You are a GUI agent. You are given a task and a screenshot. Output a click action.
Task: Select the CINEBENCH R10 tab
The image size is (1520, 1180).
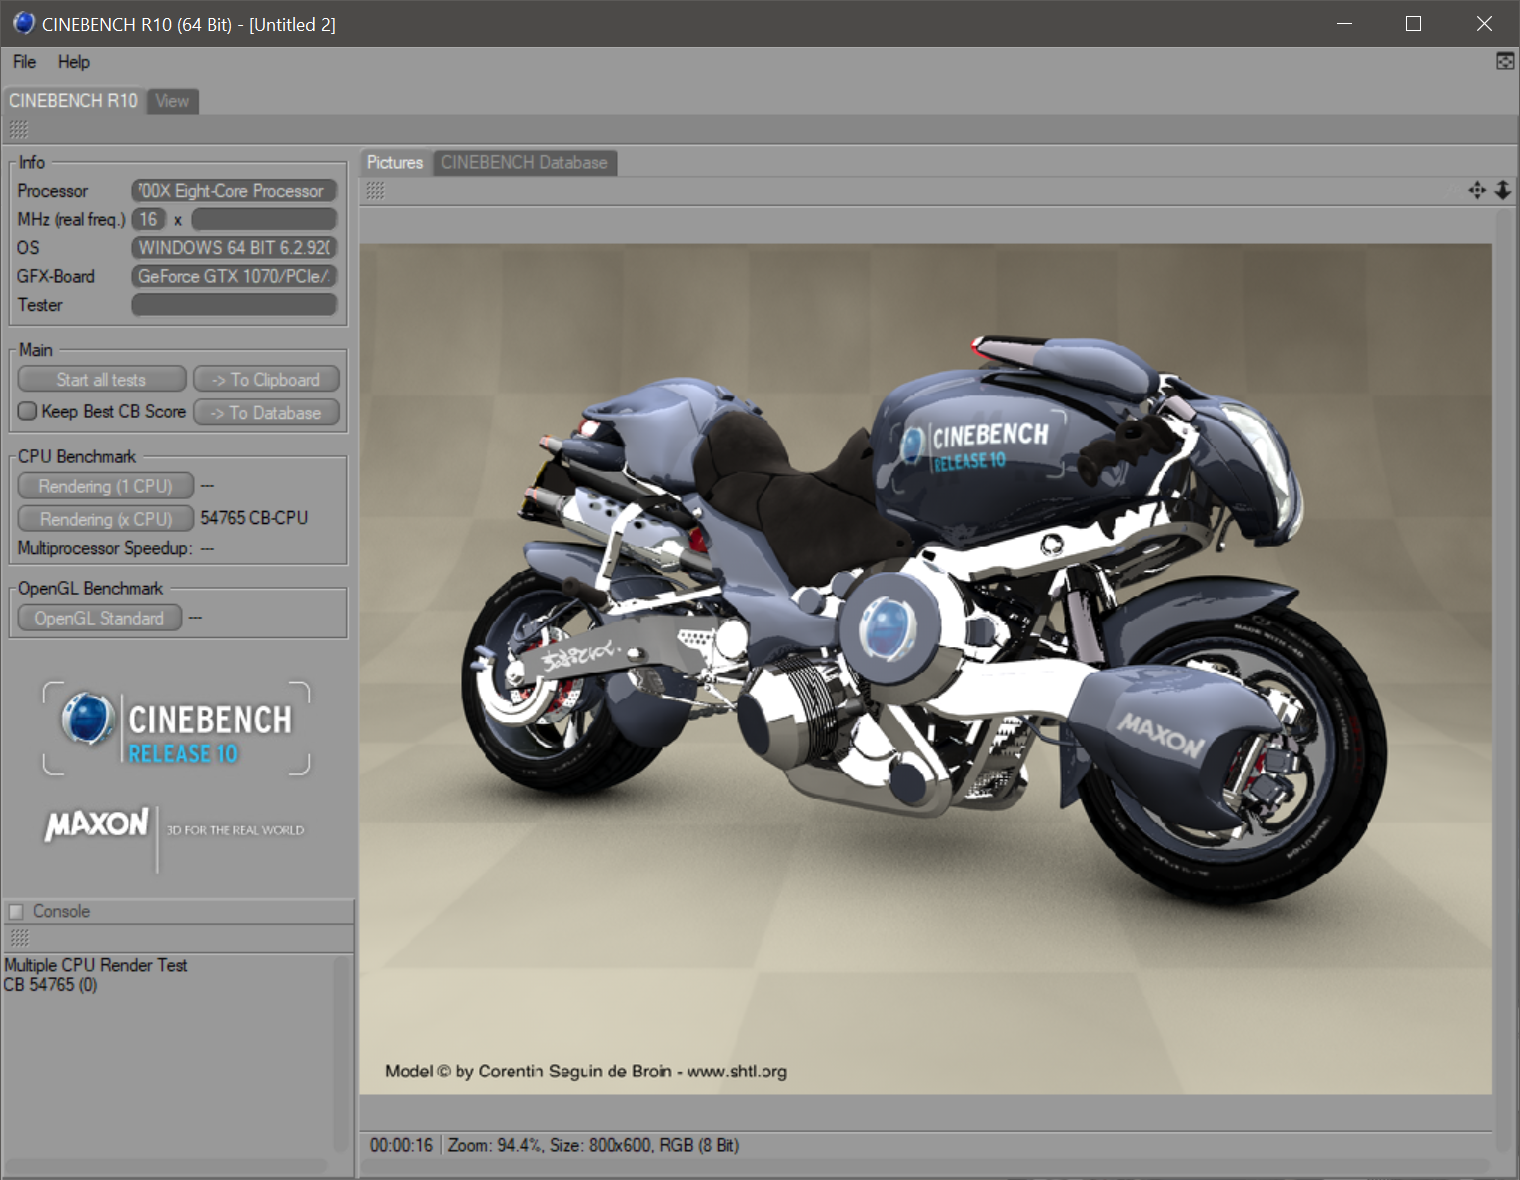73,101
